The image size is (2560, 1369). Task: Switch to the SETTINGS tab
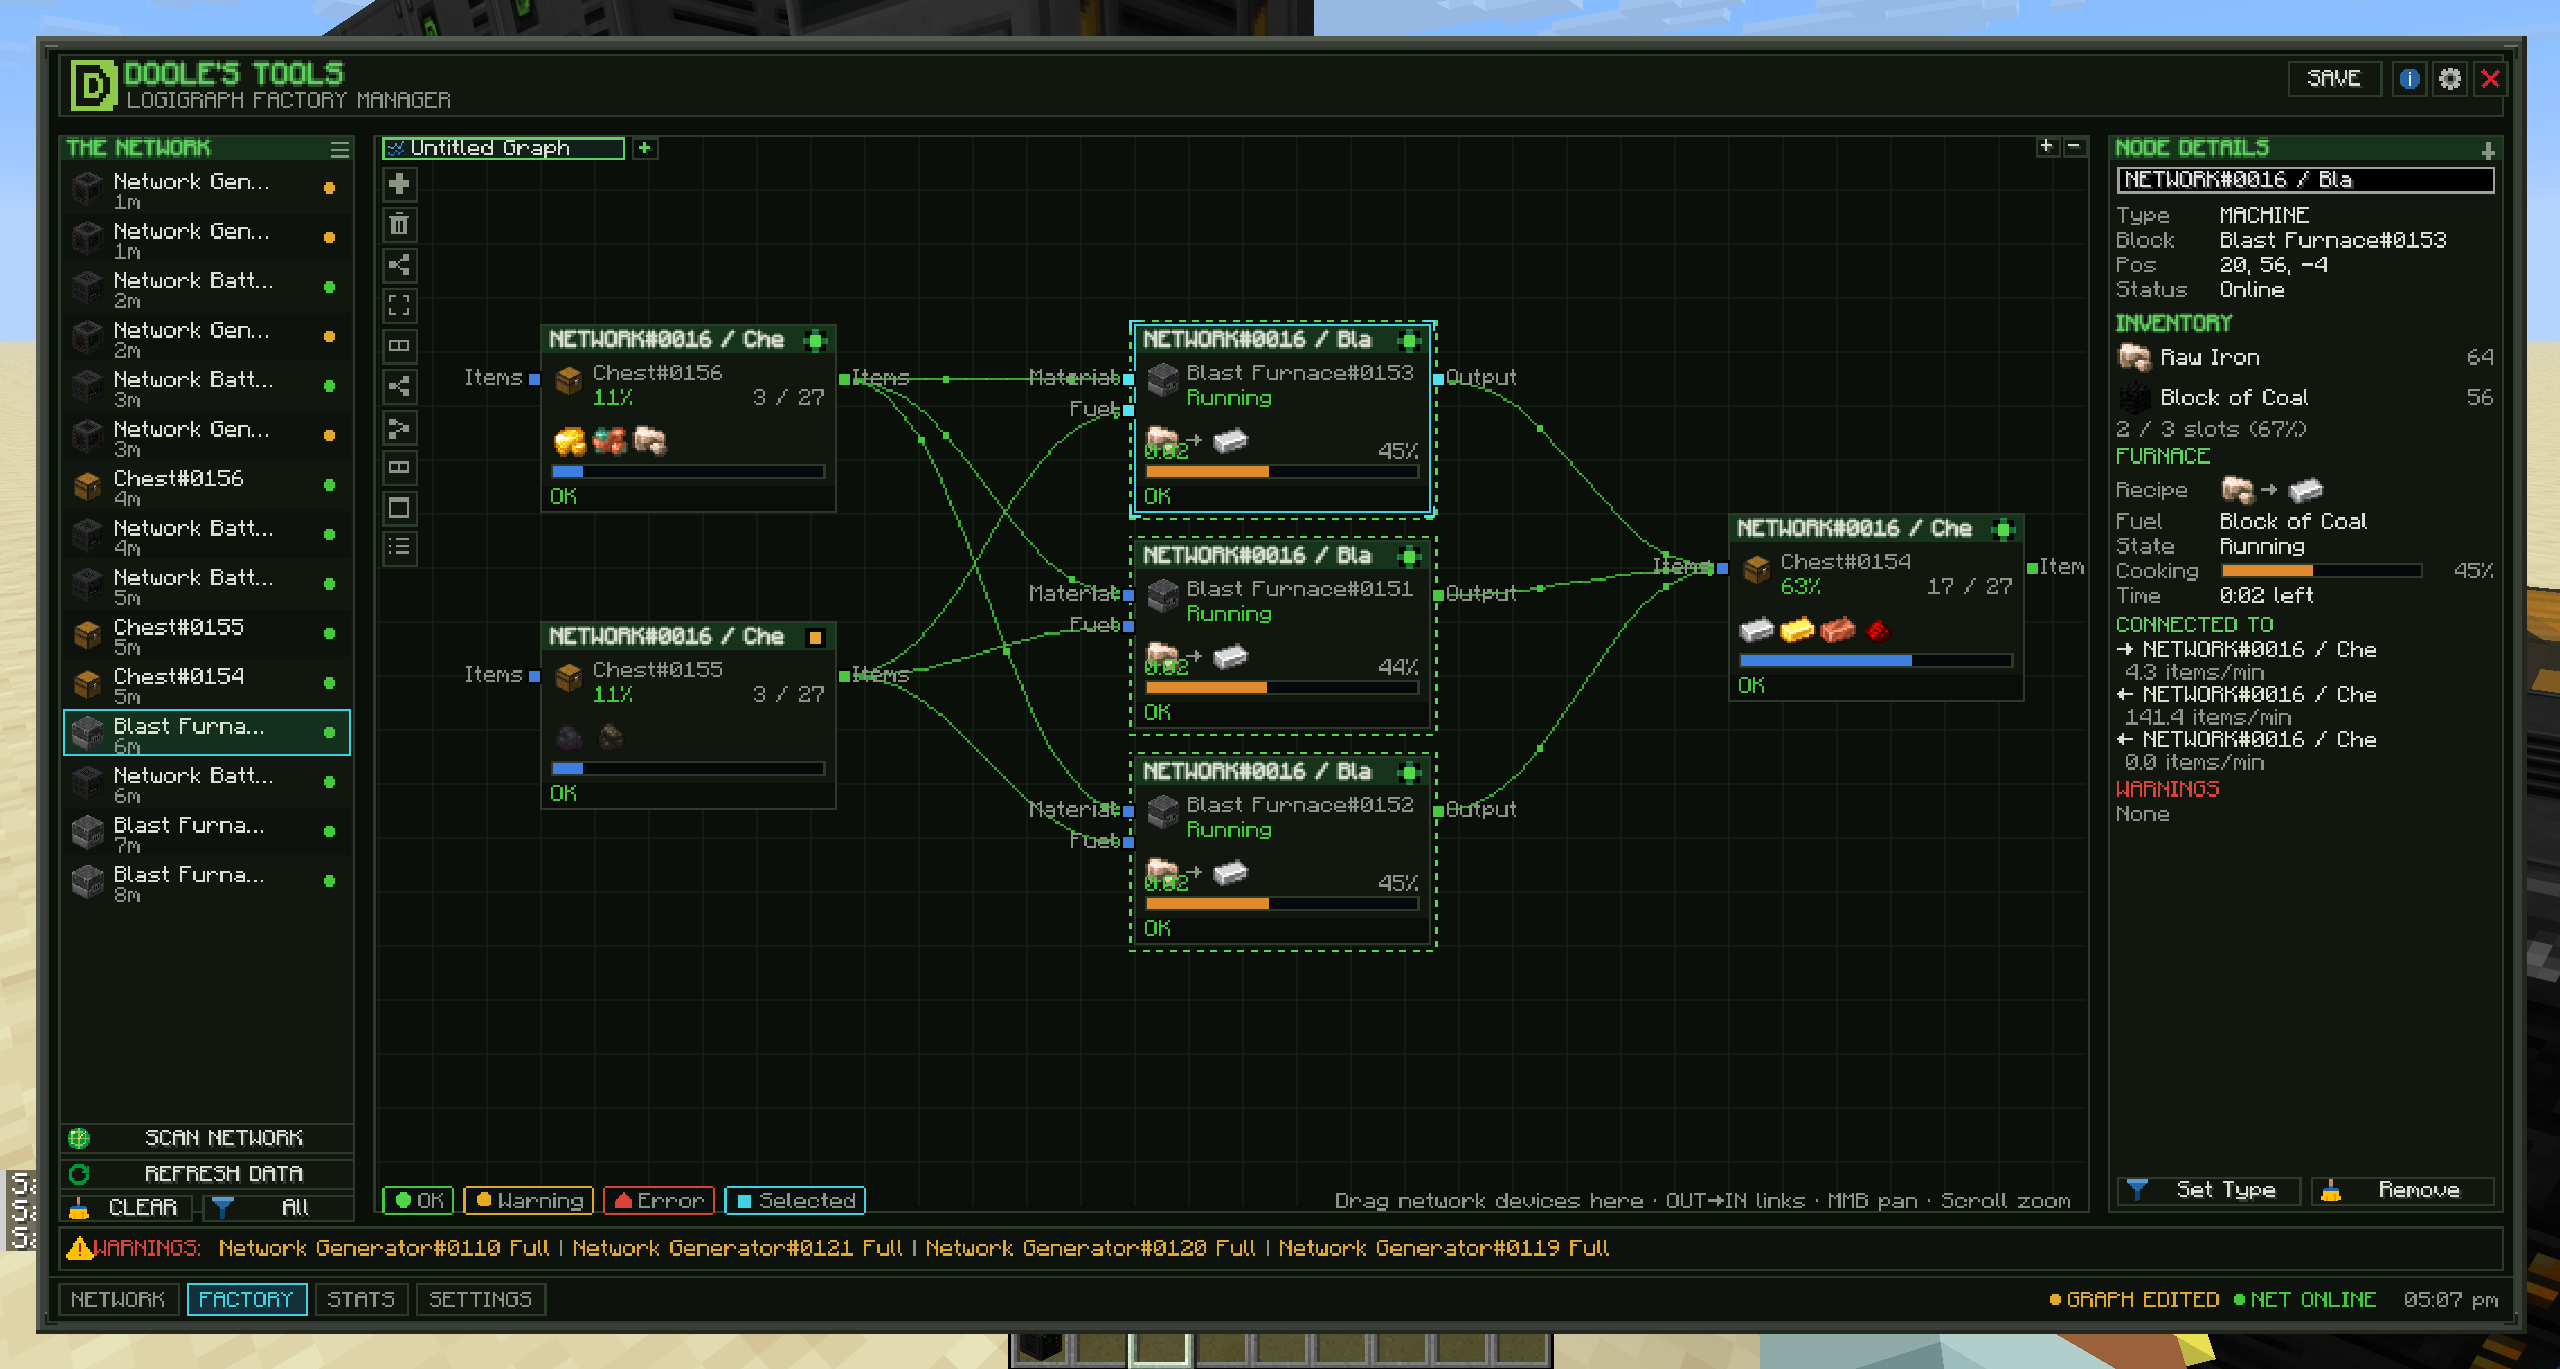click(480, 1299)
